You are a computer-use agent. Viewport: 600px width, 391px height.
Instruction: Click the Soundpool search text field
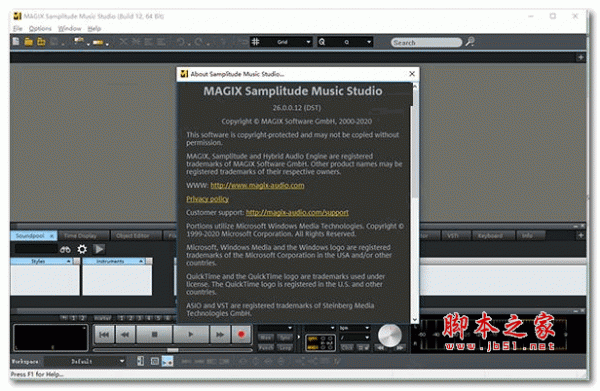[x=36, y=249]
